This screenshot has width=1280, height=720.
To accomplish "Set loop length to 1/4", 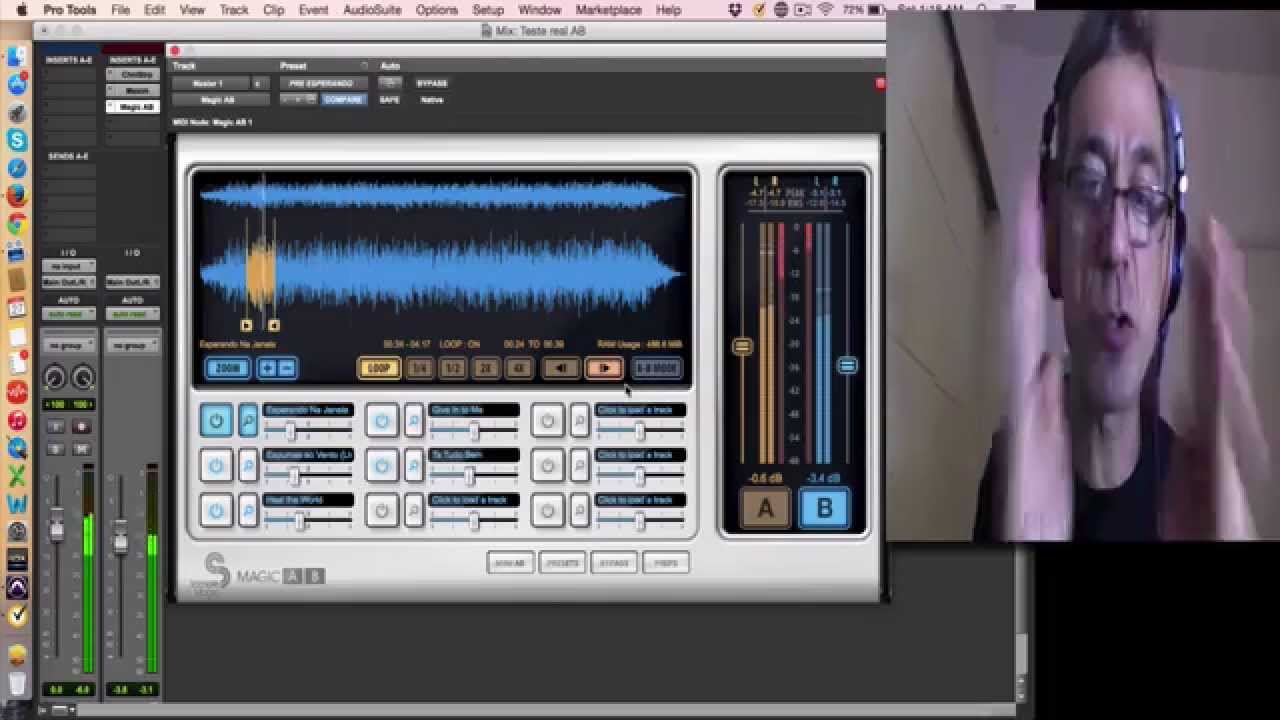I will click(420, 368).
